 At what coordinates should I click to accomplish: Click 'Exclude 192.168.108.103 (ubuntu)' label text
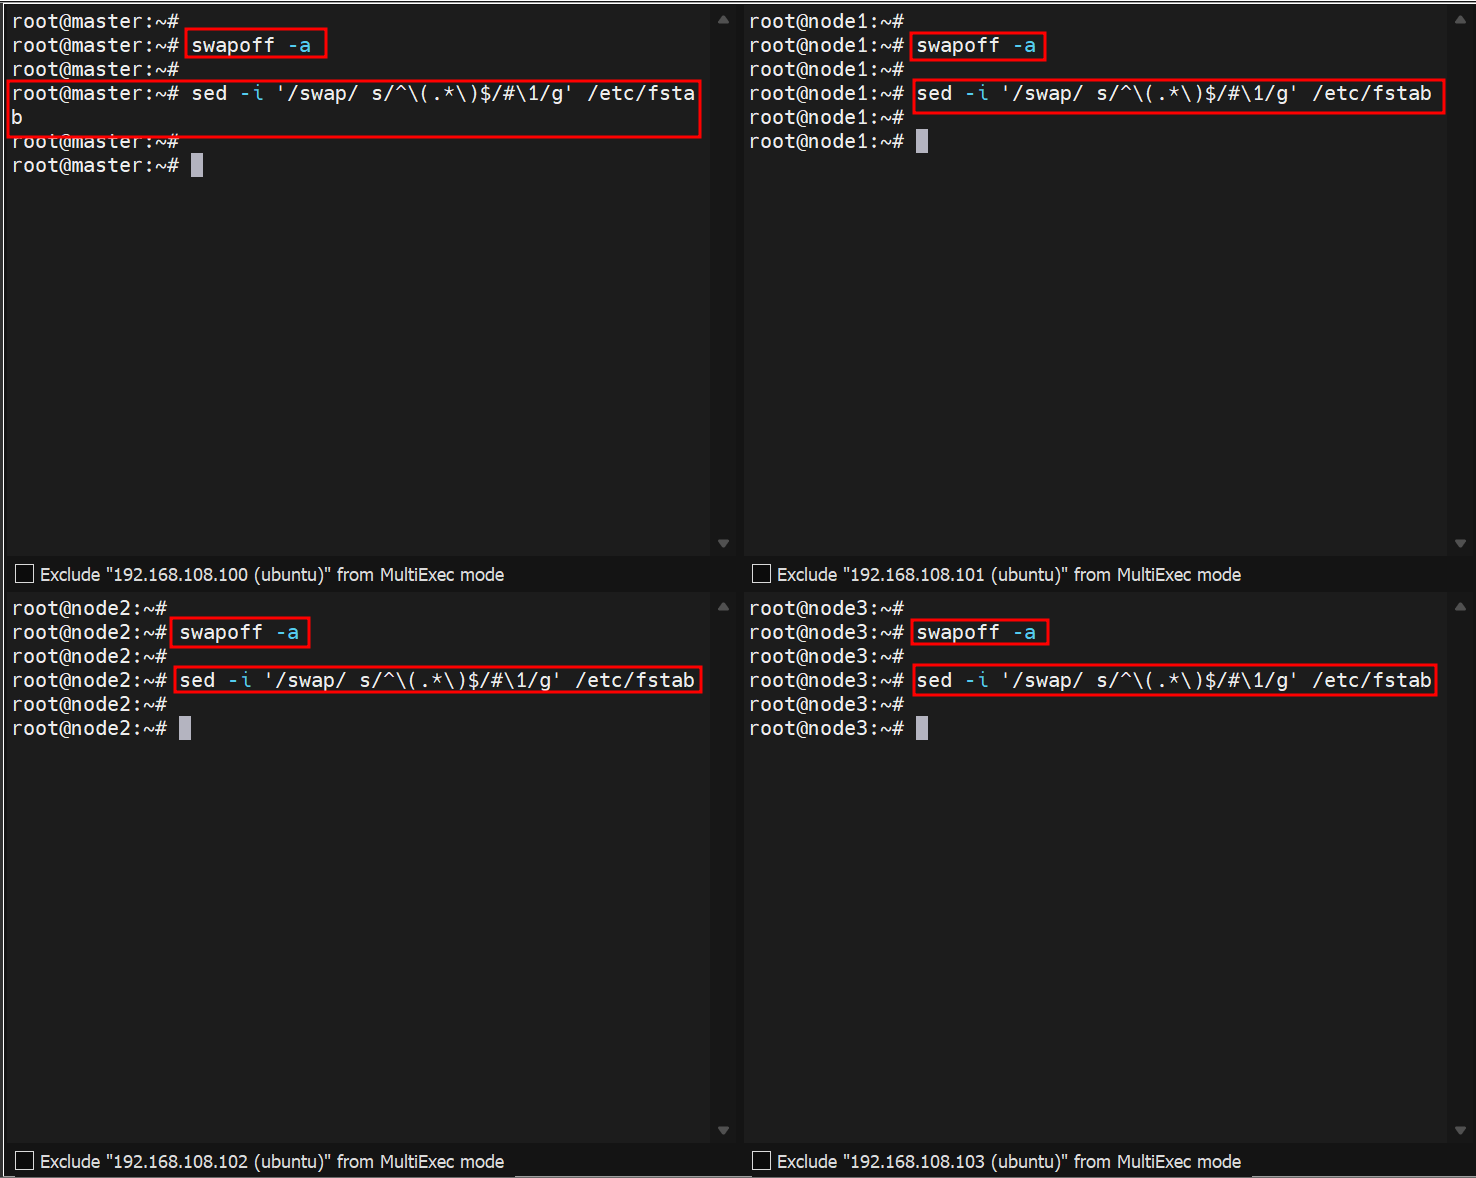pos(1009,1162)
